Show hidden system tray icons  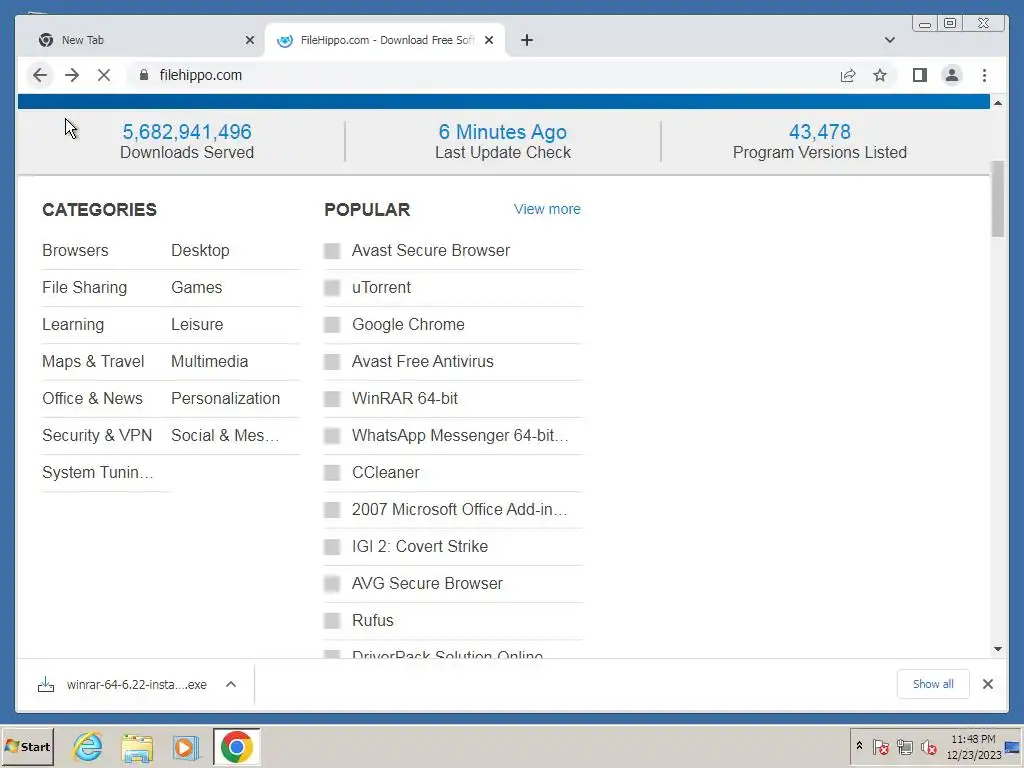pyautogui.click(x=859, y=746)
